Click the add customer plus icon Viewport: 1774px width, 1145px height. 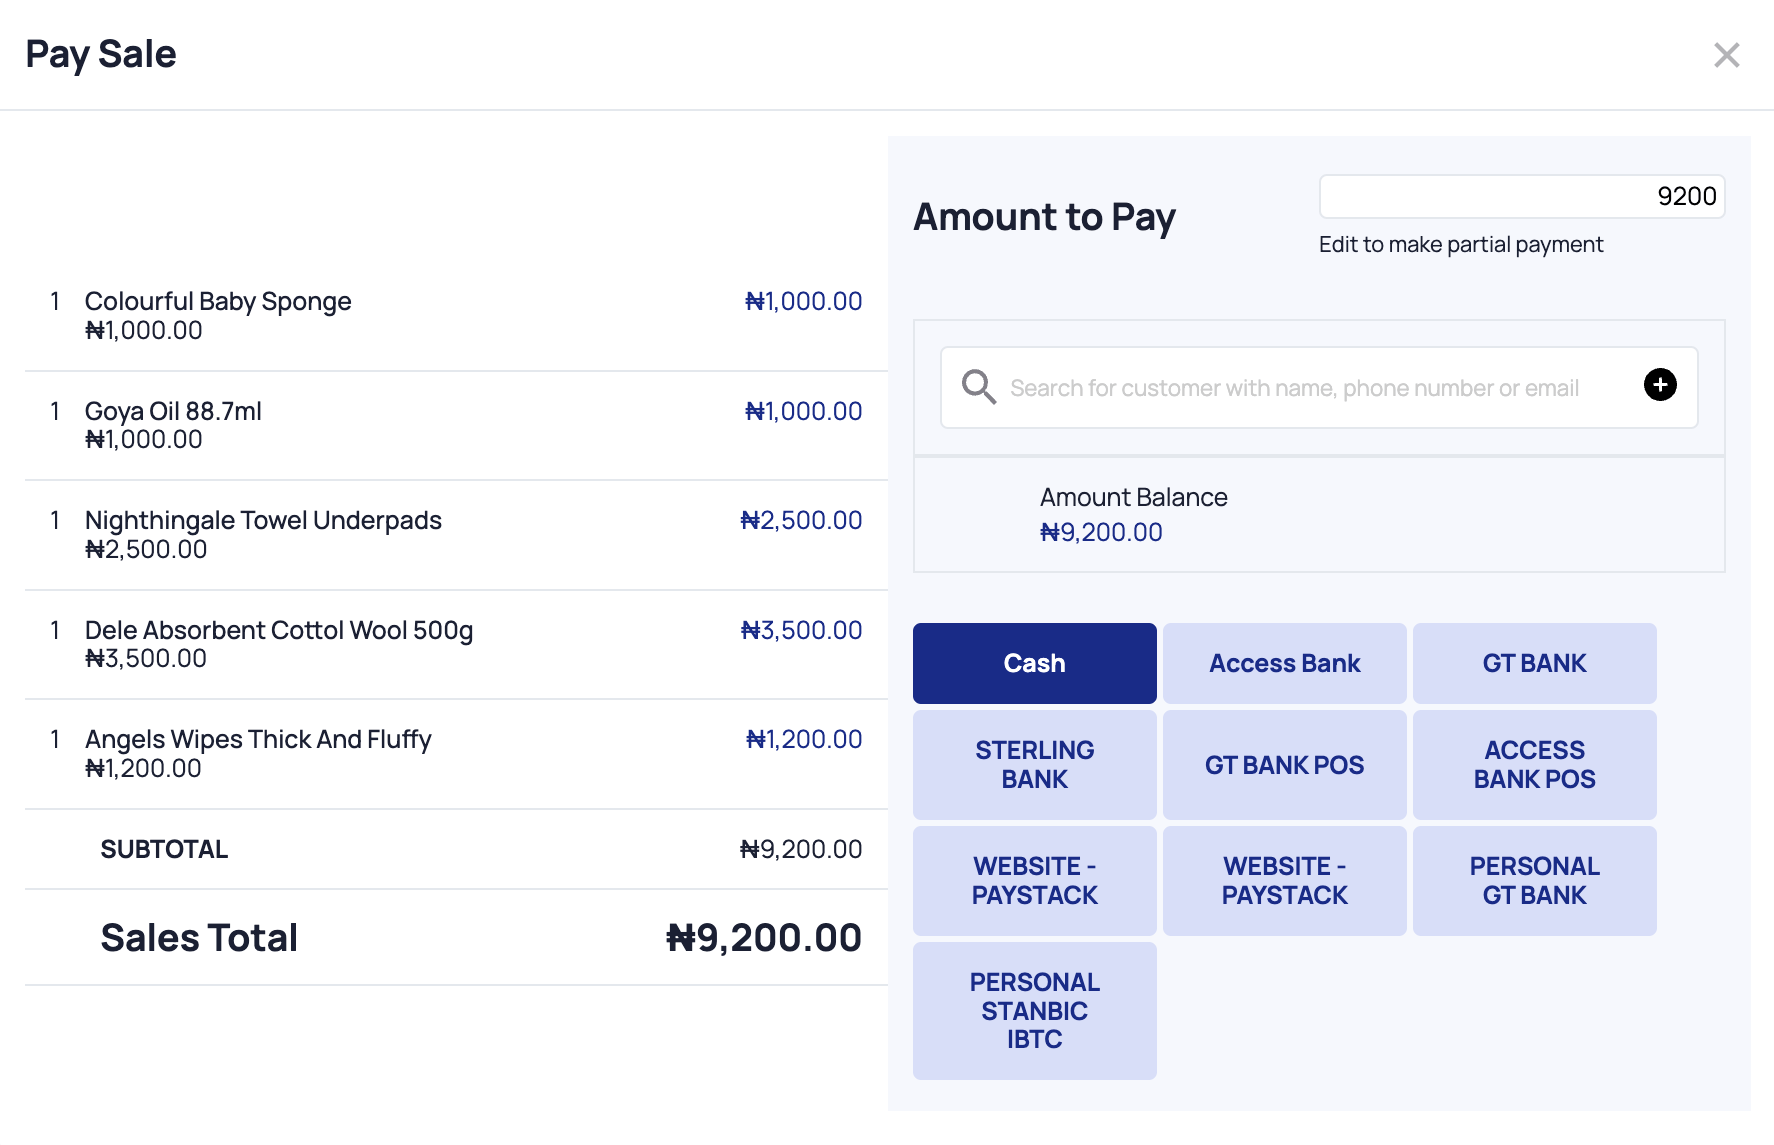coord(1660,385)
